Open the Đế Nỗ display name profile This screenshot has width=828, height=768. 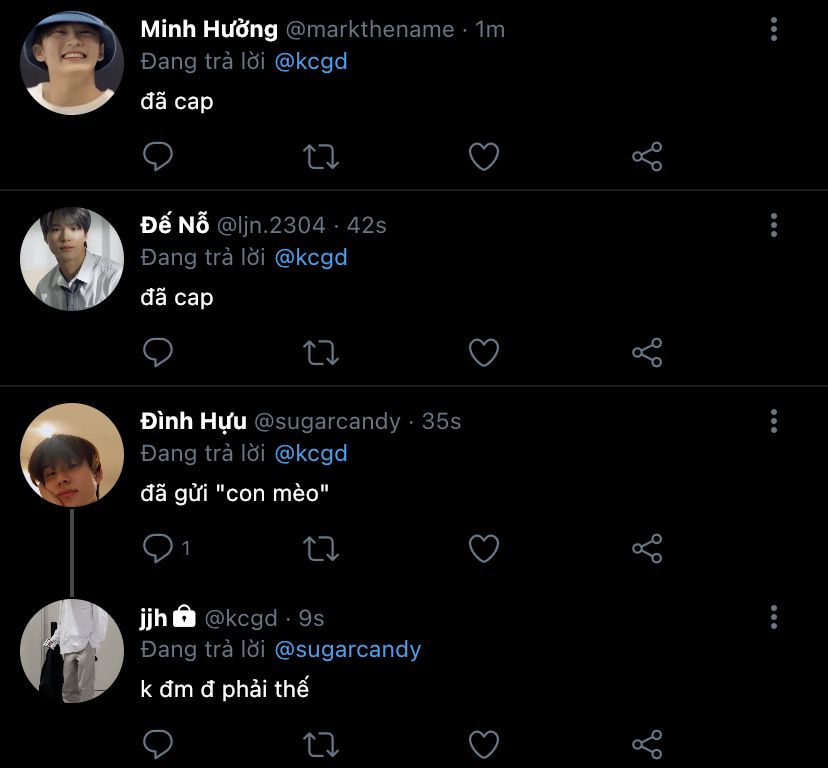point(175,225)
